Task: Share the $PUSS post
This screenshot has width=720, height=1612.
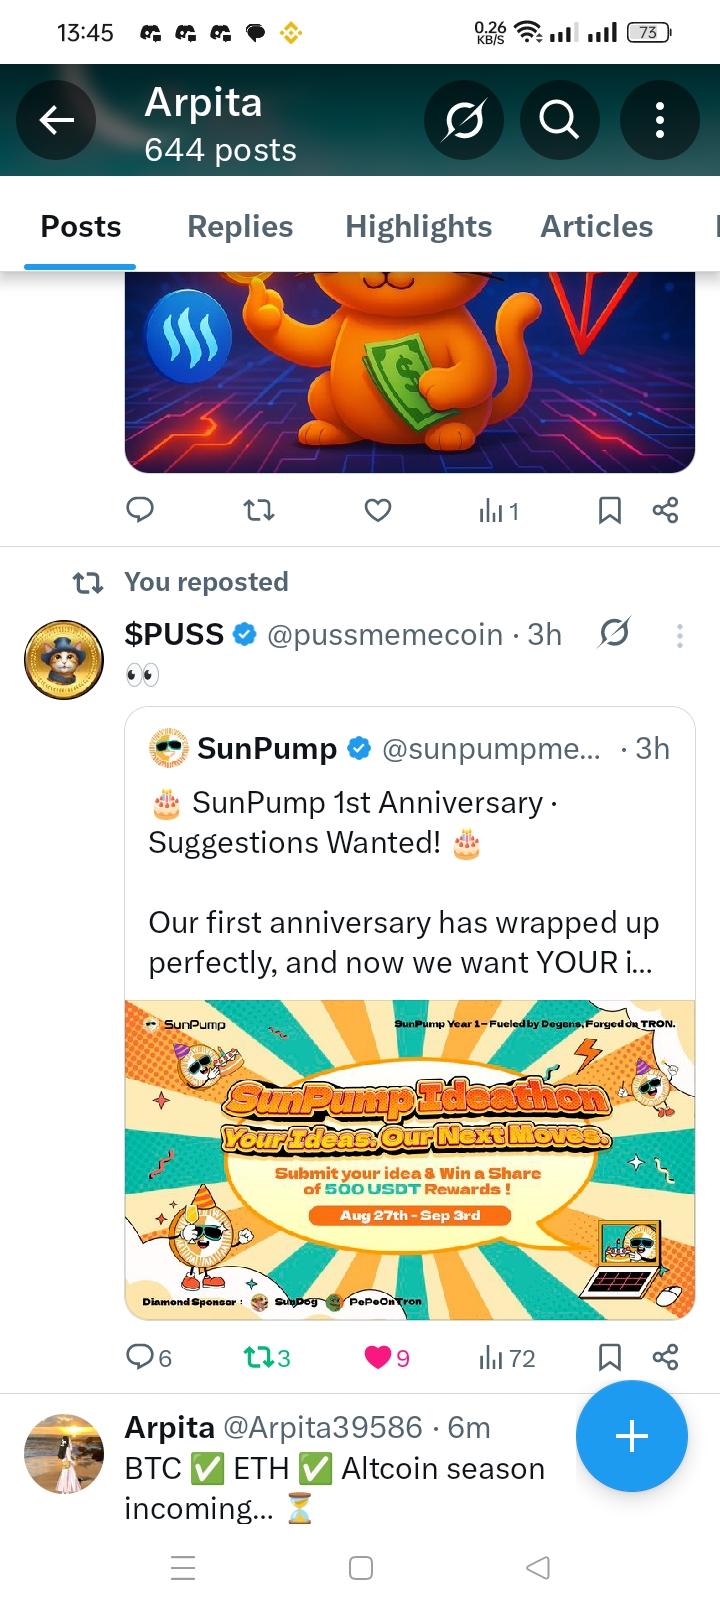Action: click(x=665, y=1357)
